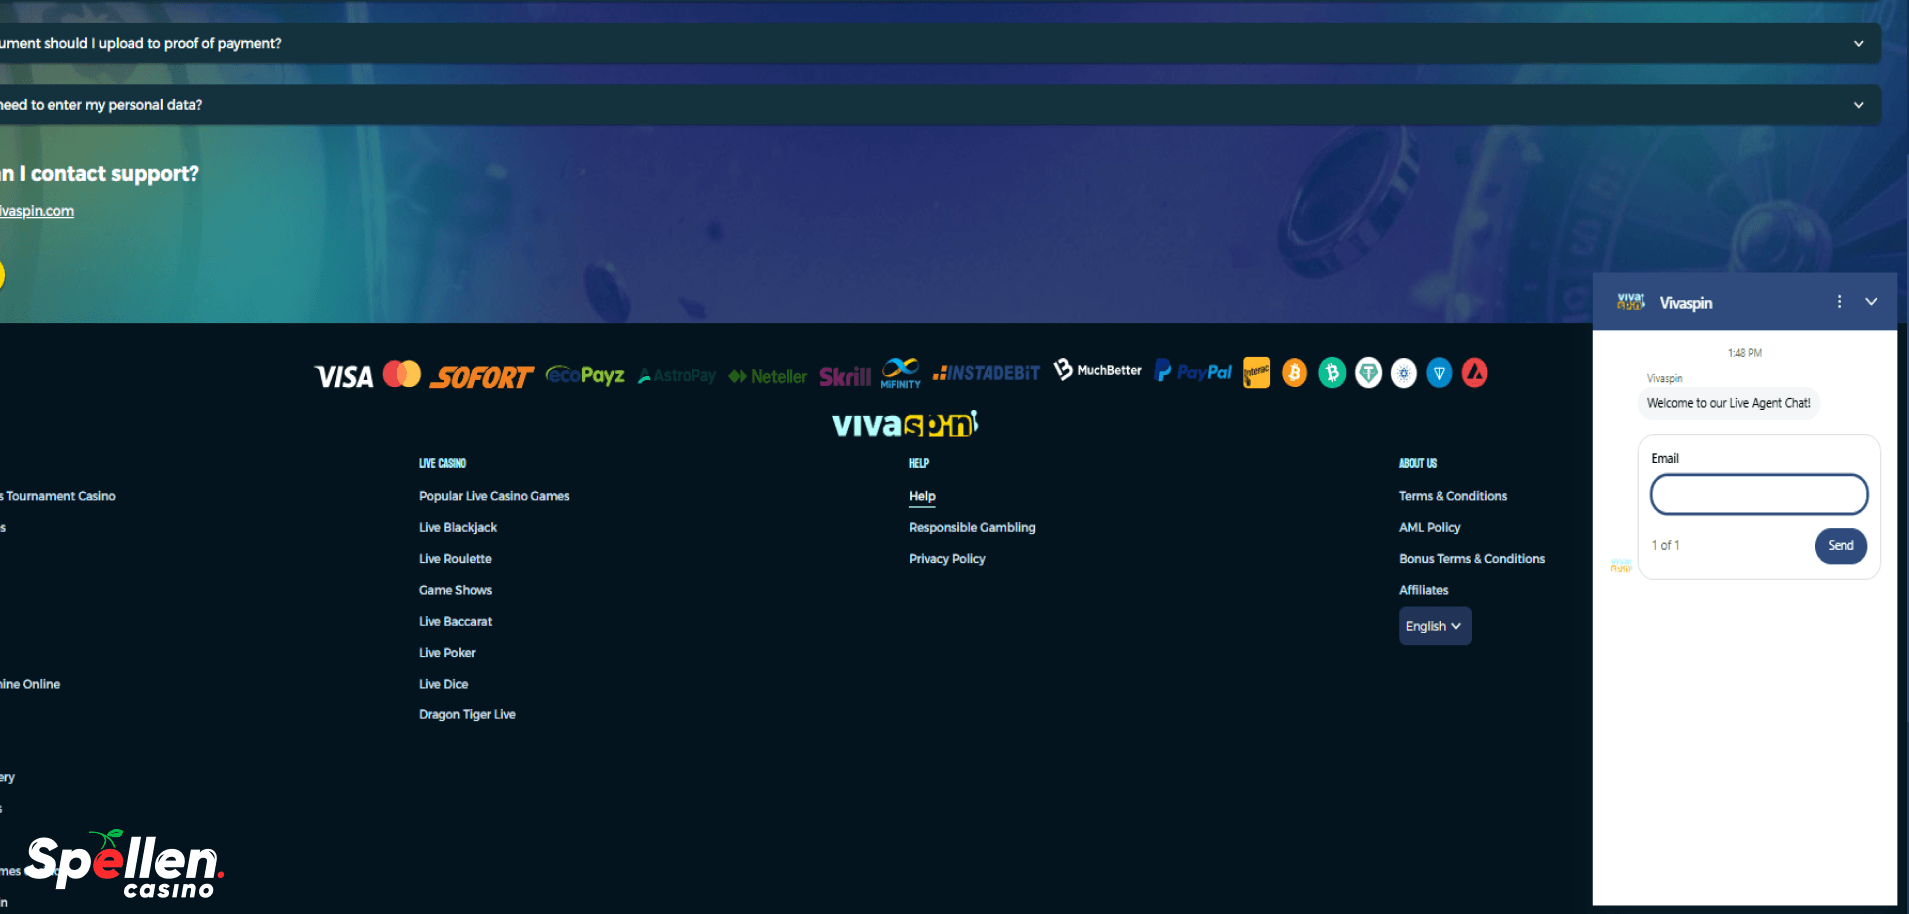Viewport: 1909px width, 914px height.
Task: Click the ABOUT US footer heading
Action: pos(1418,463)
